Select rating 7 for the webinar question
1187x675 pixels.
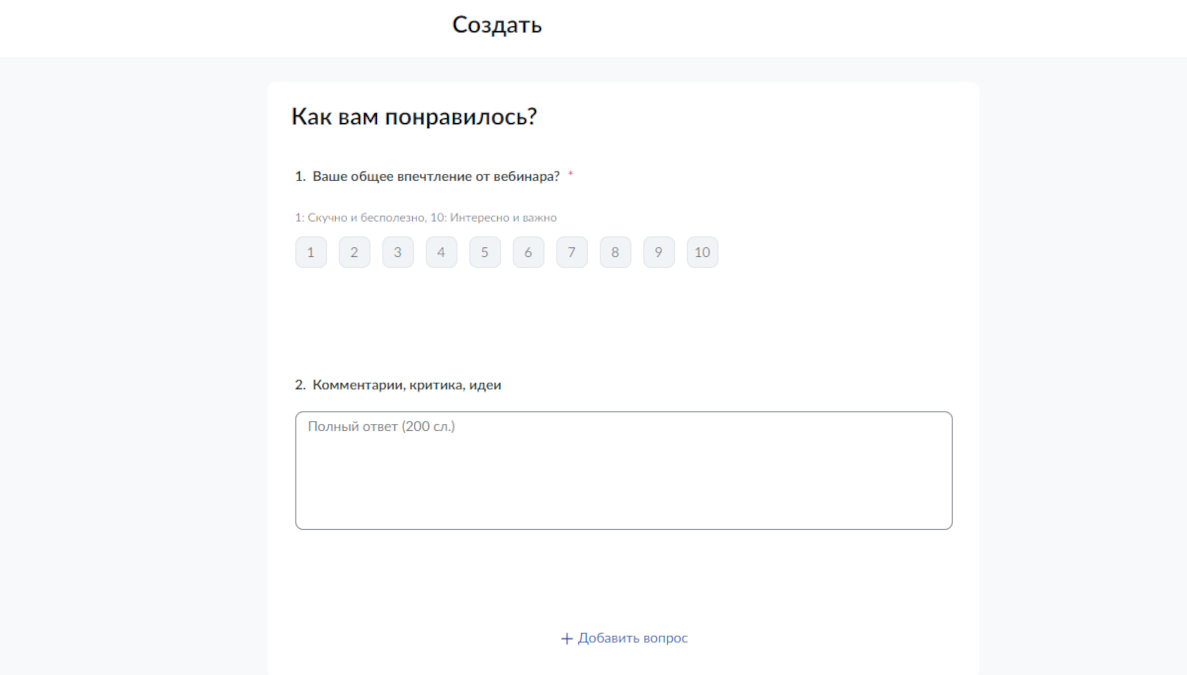[x=571, y=252]
